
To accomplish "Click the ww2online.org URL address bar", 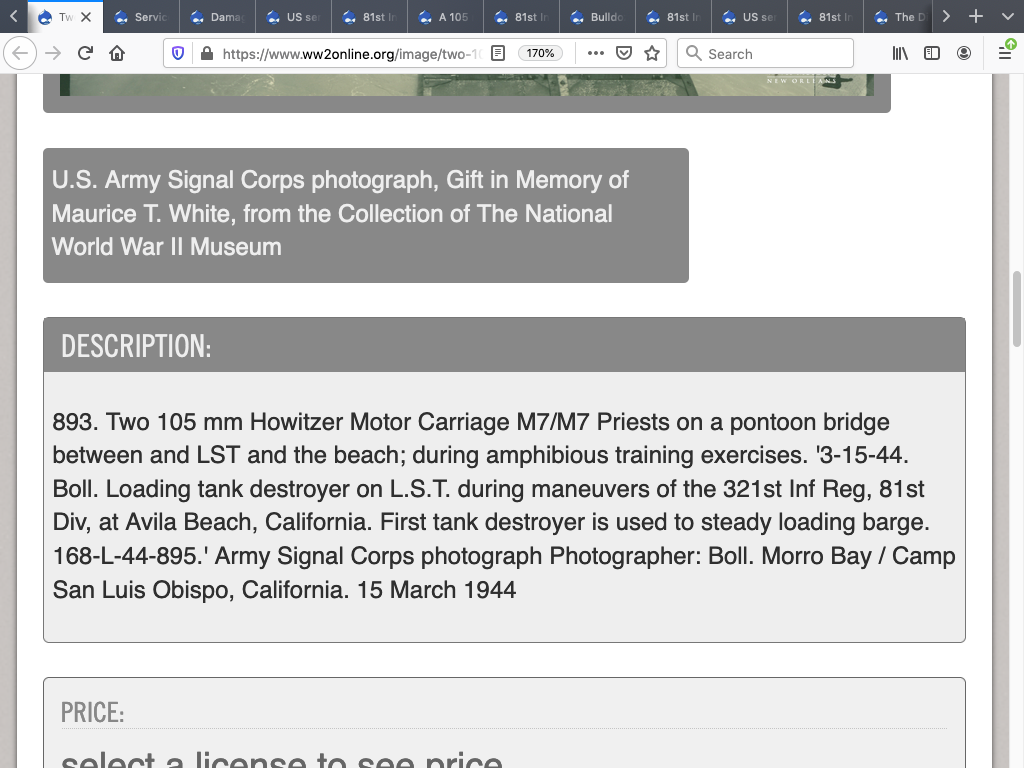I will pos(350,54).
